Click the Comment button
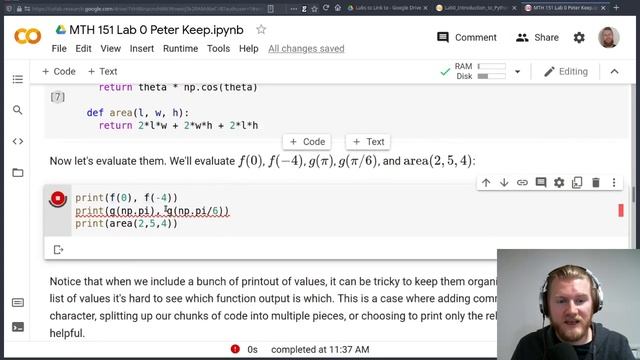 pyautogui.click(x=467, y=38)
